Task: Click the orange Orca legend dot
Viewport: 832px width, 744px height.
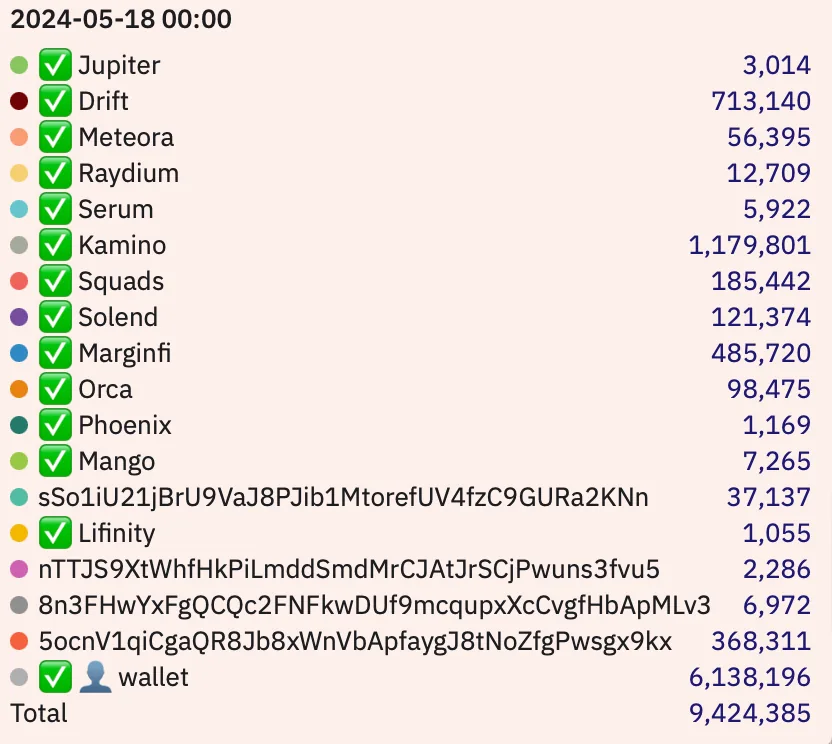Action: coord(19,389)
